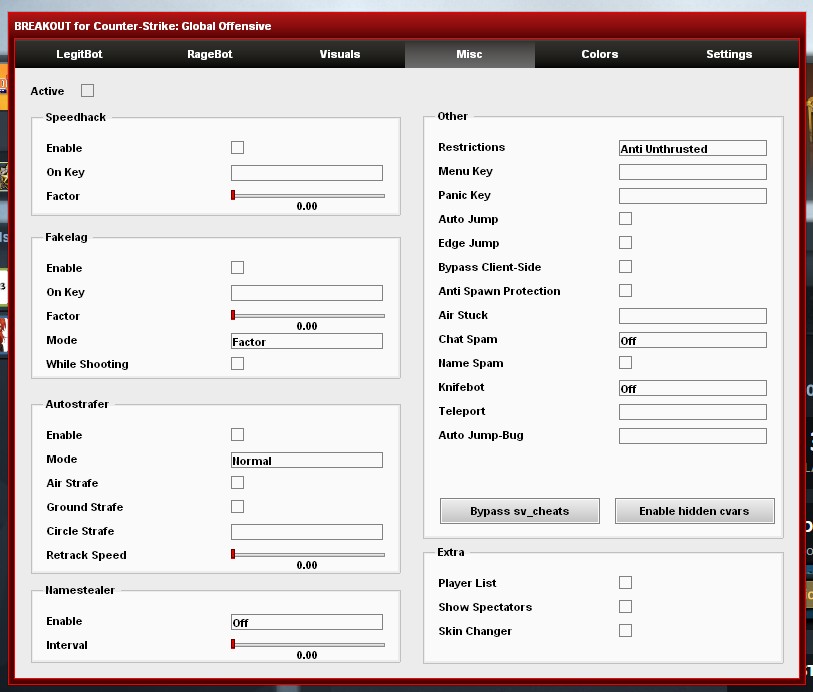This screenshot has width=813, height=692.
Task: Select the Misc tab
Action: (x=469, y=54)
